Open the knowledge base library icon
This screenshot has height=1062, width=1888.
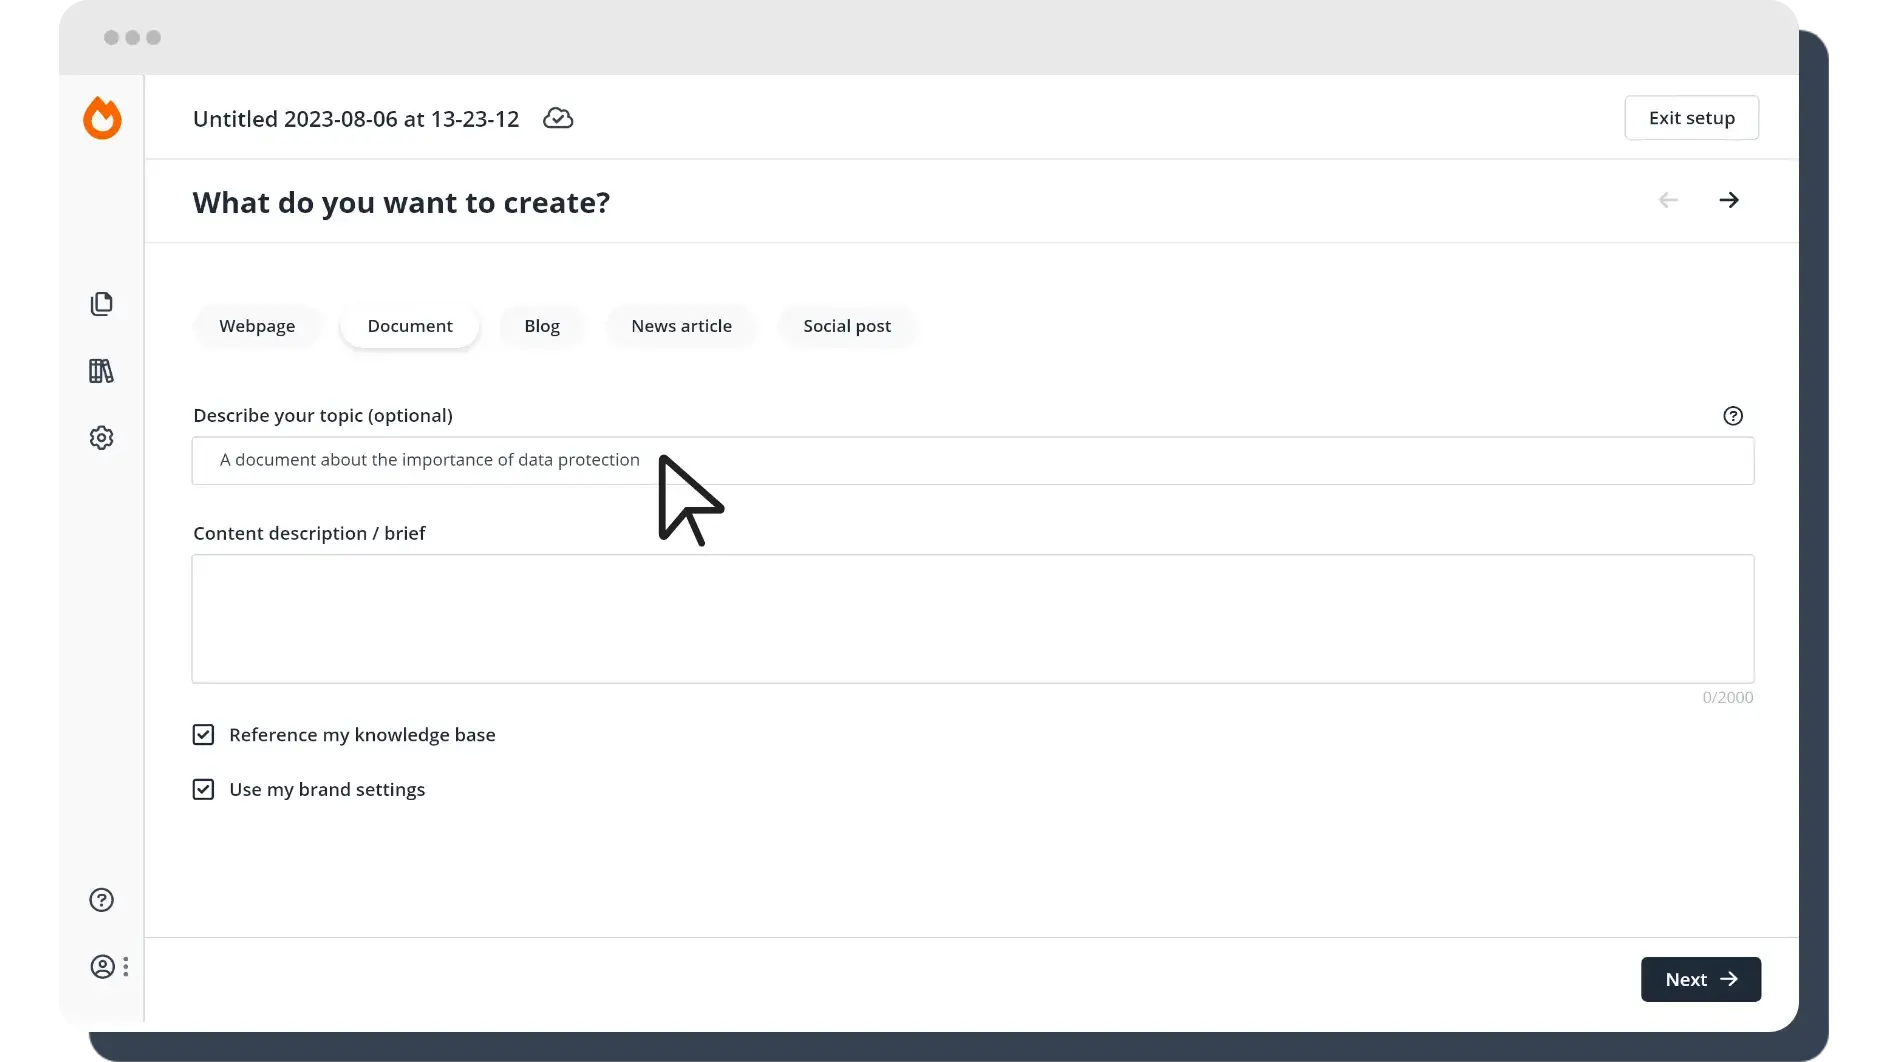[x=101, y=371]
